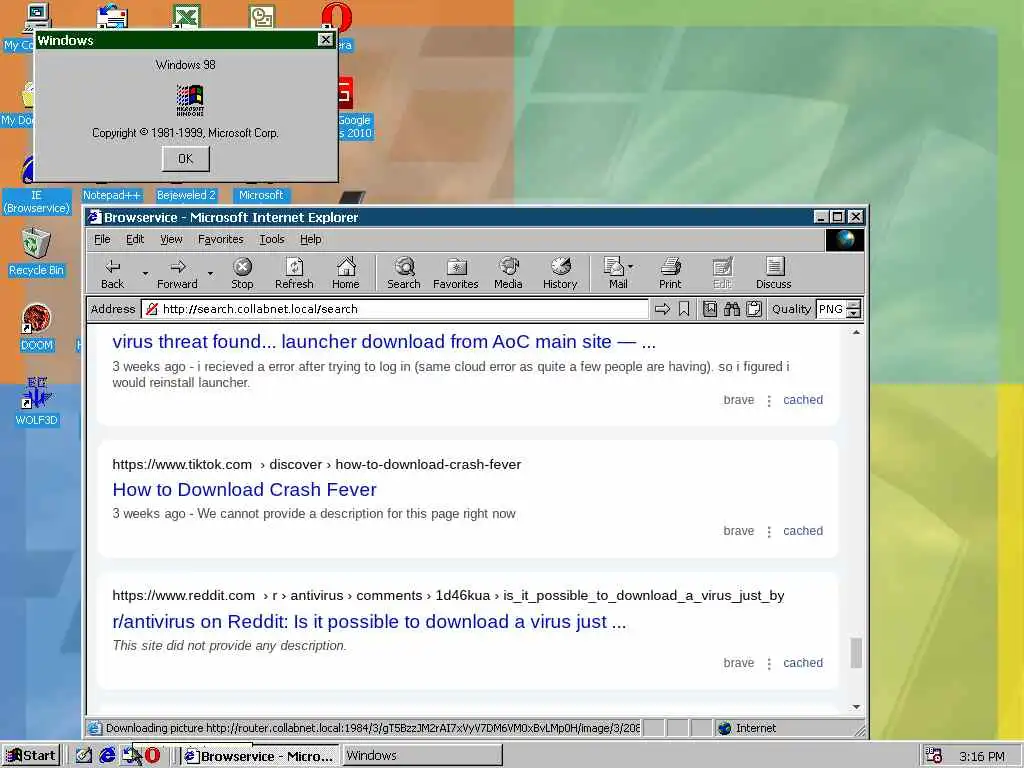Select the DOOM desktop icon
Image resolution: width=1024 pixels, height=768 pixels.
click(36, 327)
